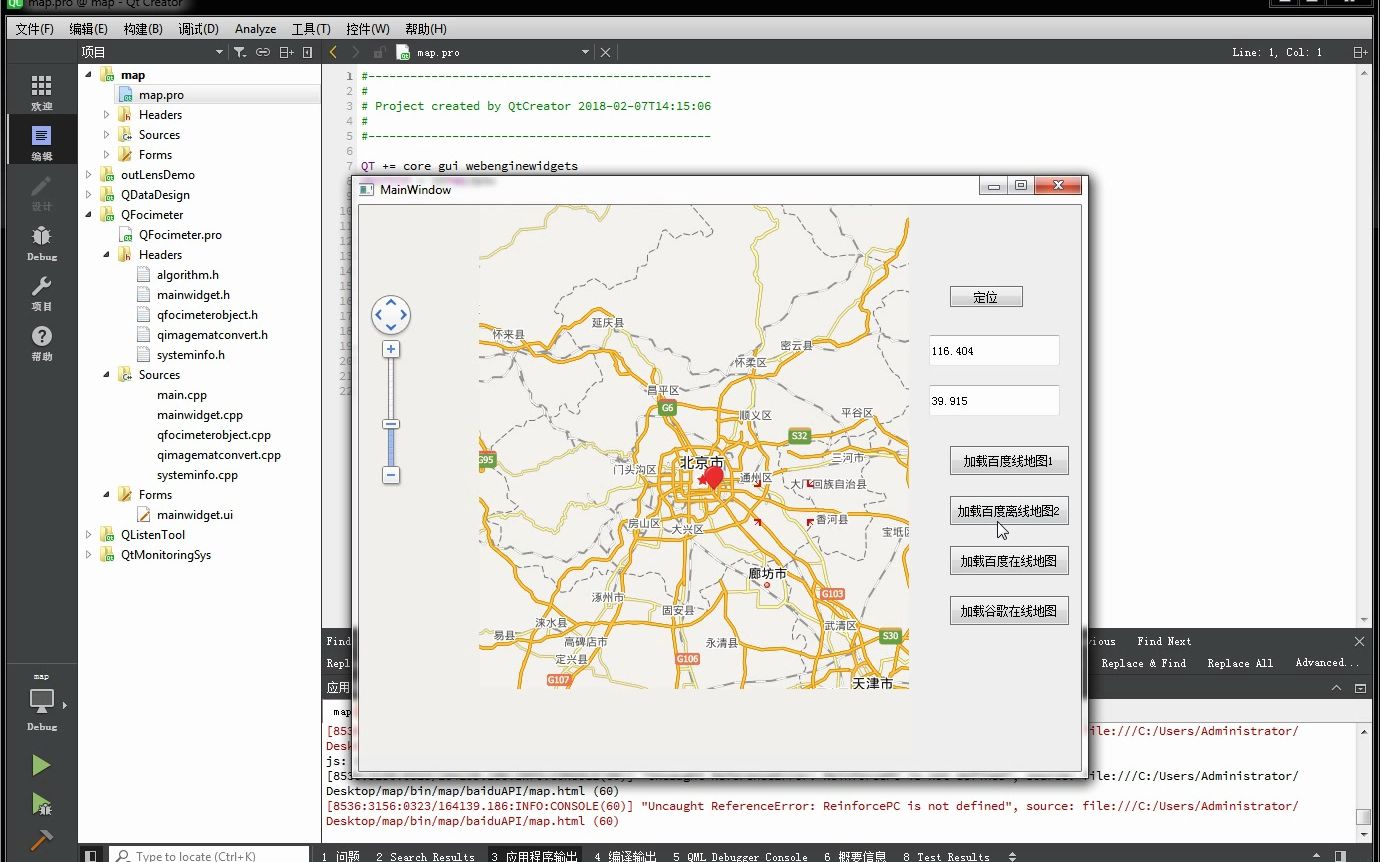Switch to the 编译输出 output tab
Image resolution: width=1380 pixels, height=862 pixels.
point(625,856)
